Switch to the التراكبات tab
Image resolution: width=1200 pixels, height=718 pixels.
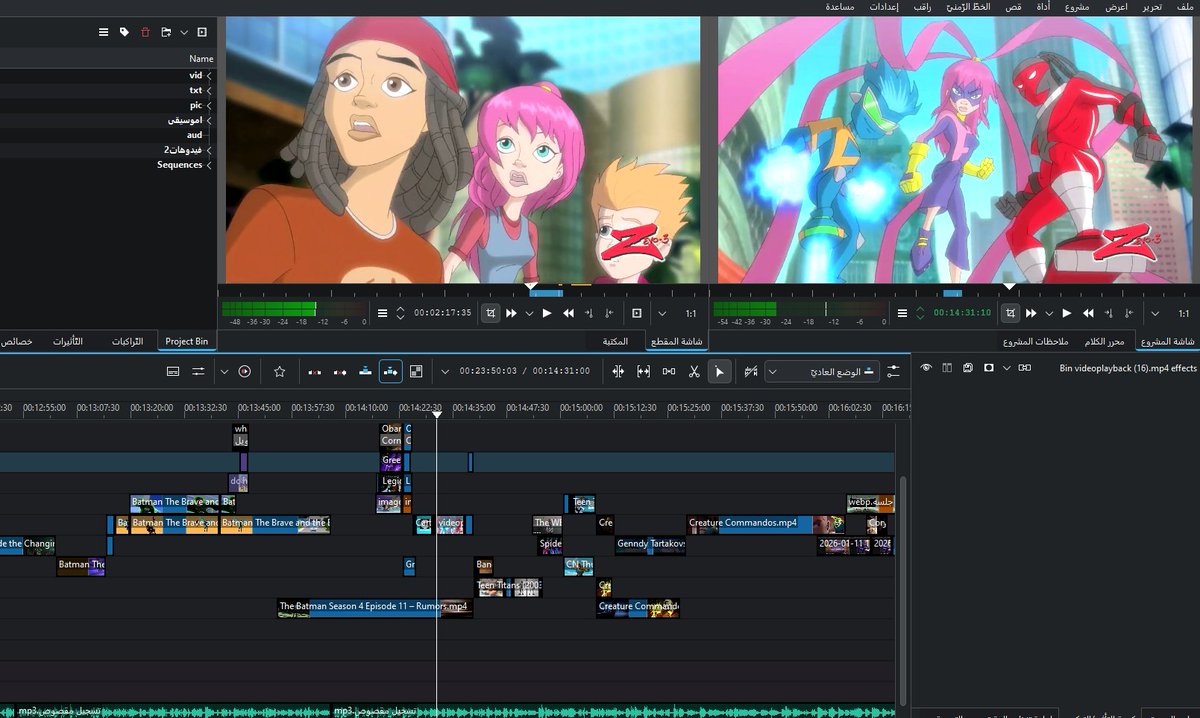point(128,341)
